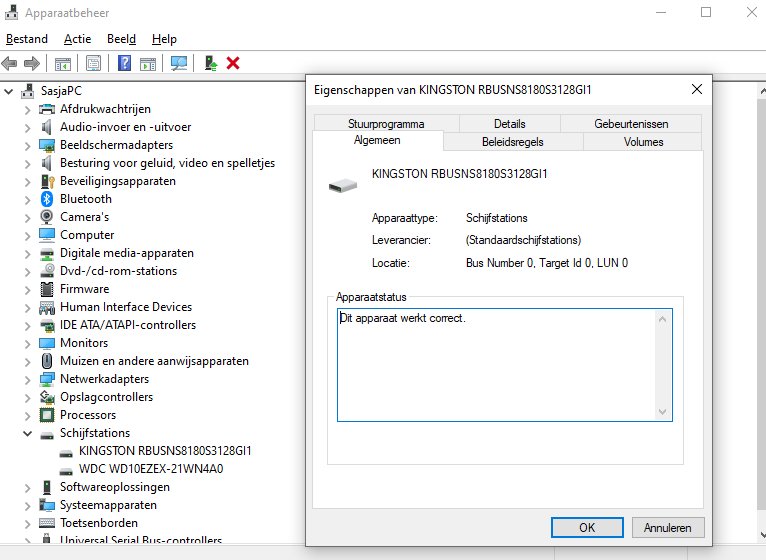Click the SasjaPC computer root icon
Image resolution: width=766 pixels, height=560 pixels.
click(x=28, y=91)
